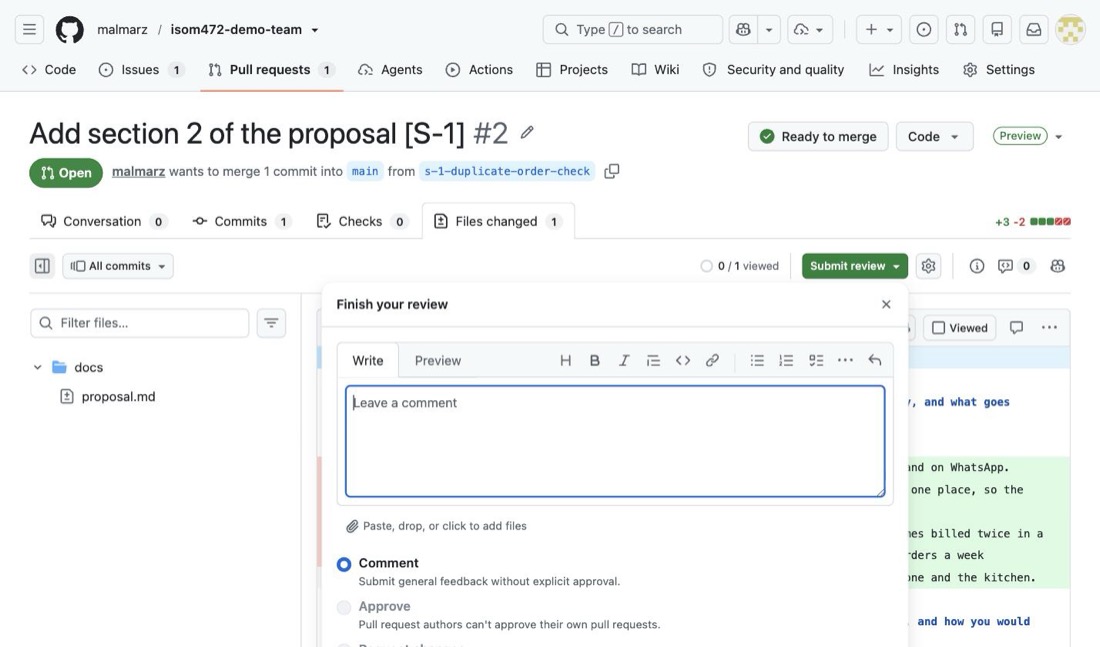Collapse the file tree sidebar
This screenshot has width=1100, height=647.
(42, 266)
